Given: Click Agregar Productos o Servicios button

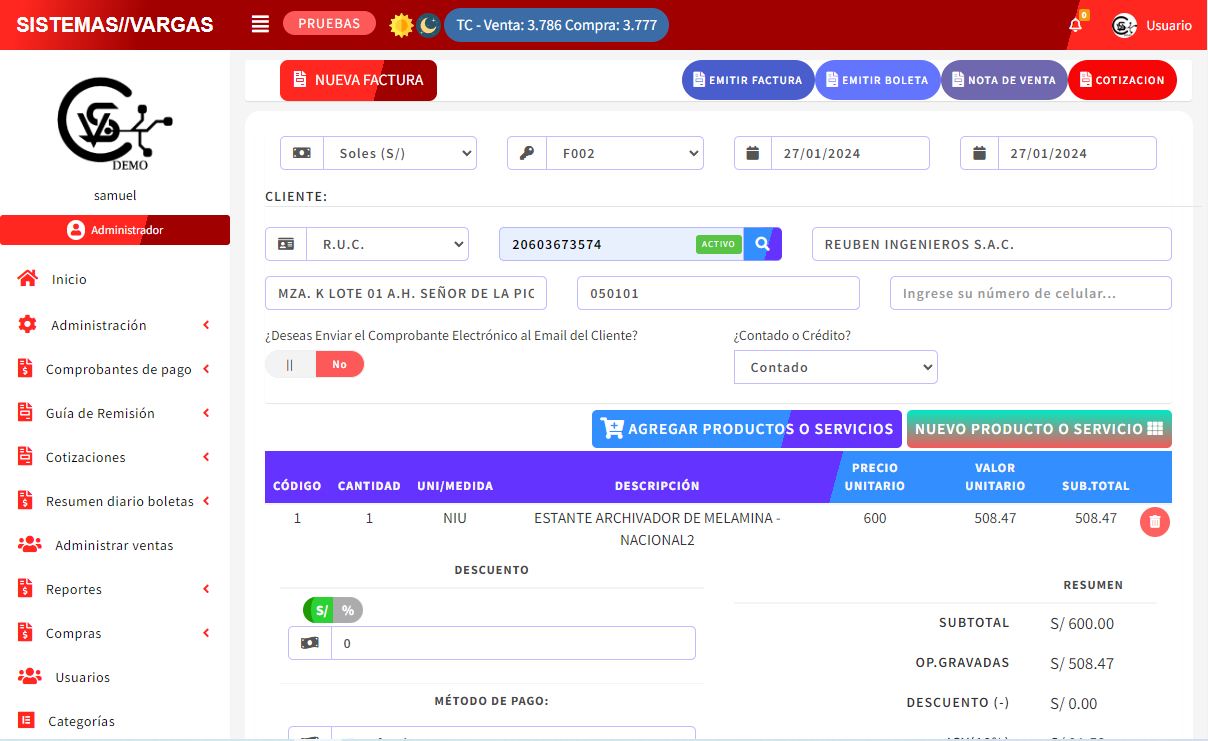Looking at the screenshot, I should 746,429.
